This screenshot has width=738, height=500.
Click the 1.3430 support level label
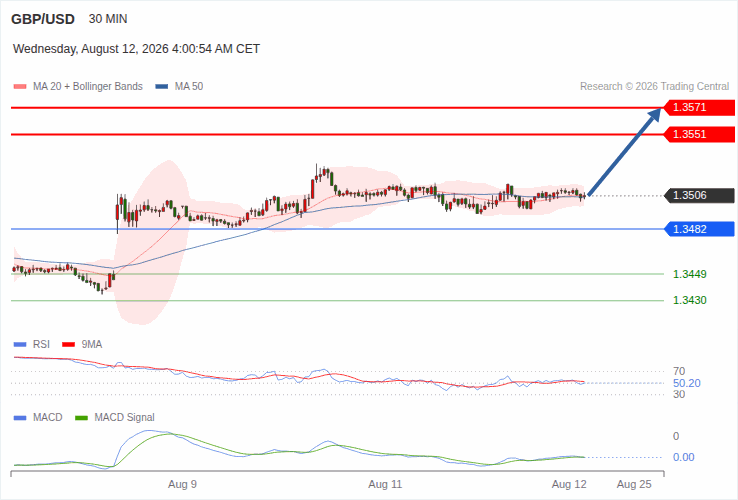(690, 300)
